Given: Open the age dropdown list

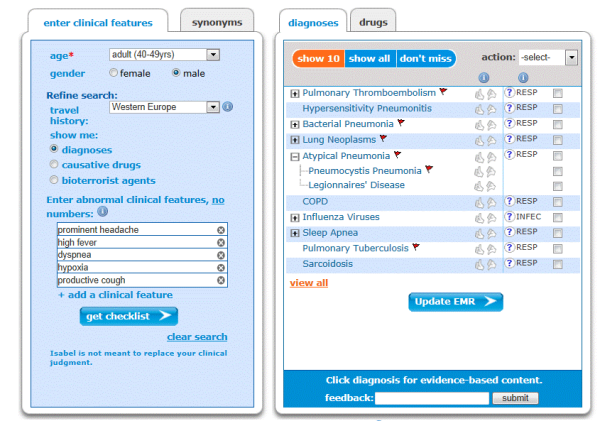Looking at the screenshot, I should click(213, 55).
